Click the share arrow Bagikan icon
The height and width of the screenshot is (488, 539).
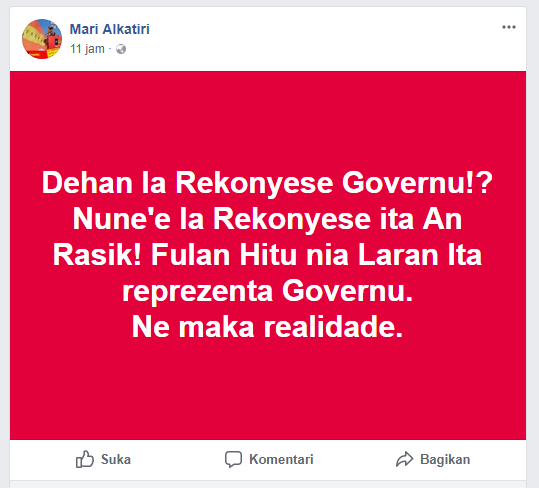[x=404, y=459]
